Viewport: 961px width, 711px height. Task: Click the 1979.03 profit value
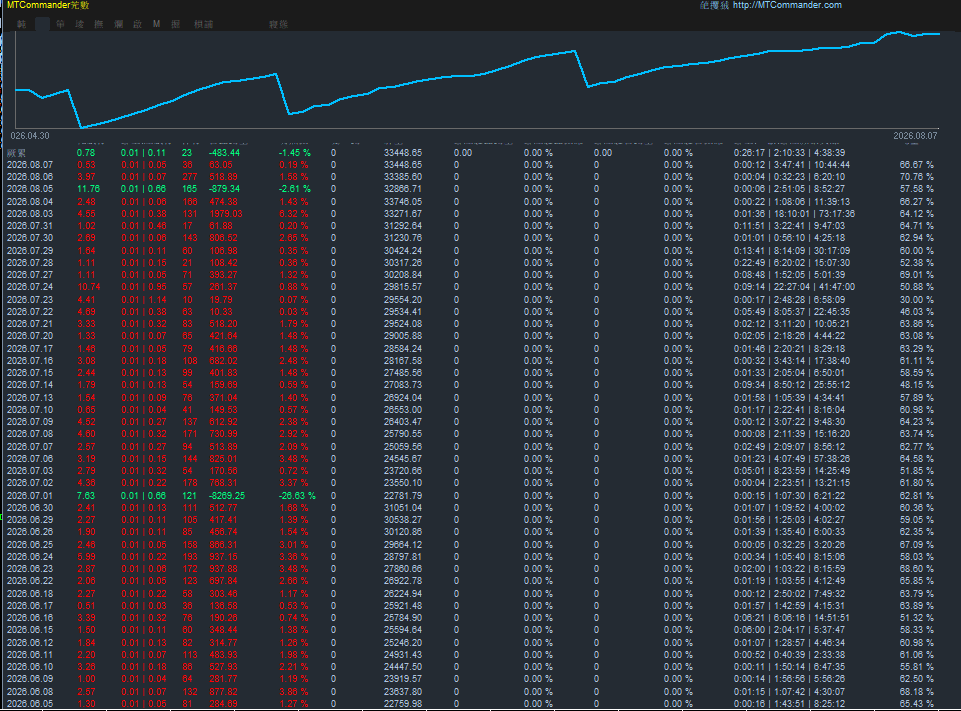pos(226,213)
